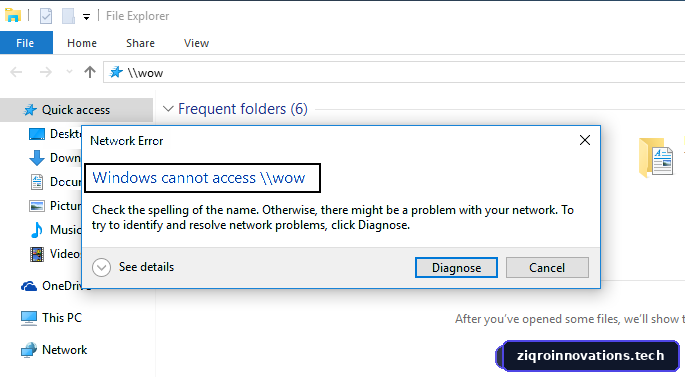Open the Recent locations dropdown chevron
Image resolution: width=685 pixels, height=377 pixels.
[69, 72]
